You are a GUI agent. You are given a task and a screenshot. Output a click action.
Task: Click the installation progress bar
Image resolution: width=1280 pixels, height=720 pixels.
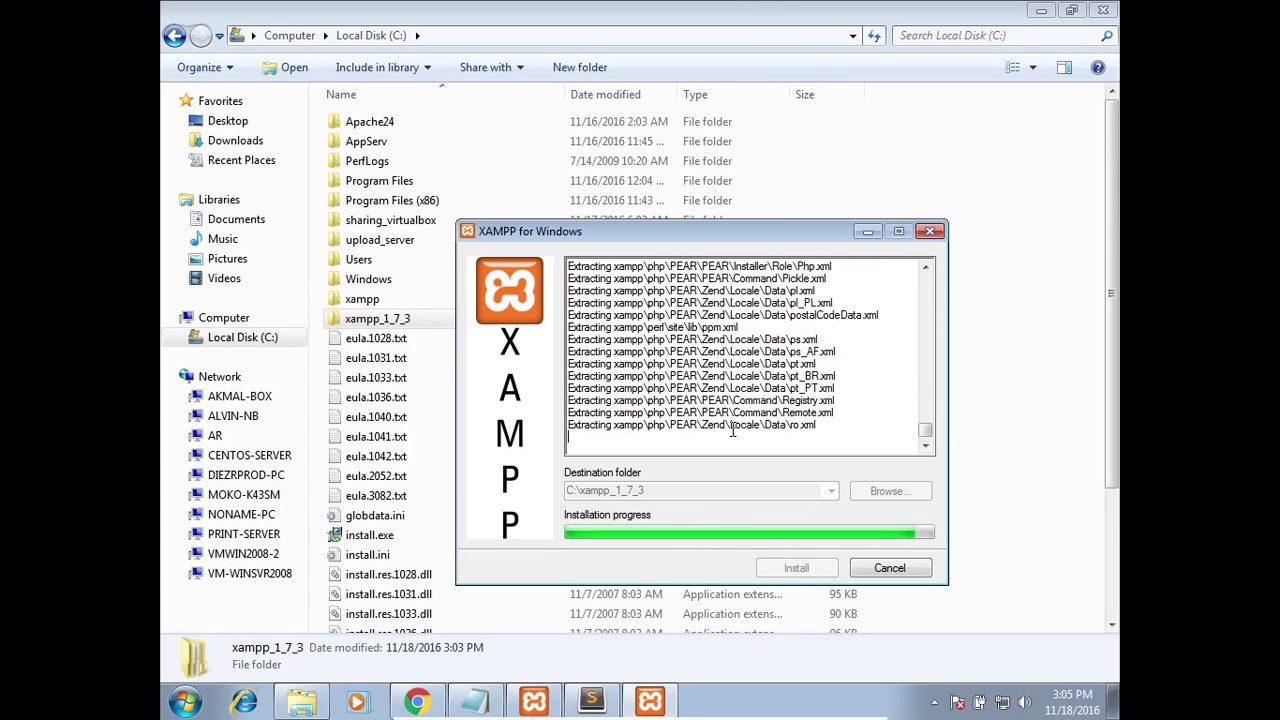[749, 533]
